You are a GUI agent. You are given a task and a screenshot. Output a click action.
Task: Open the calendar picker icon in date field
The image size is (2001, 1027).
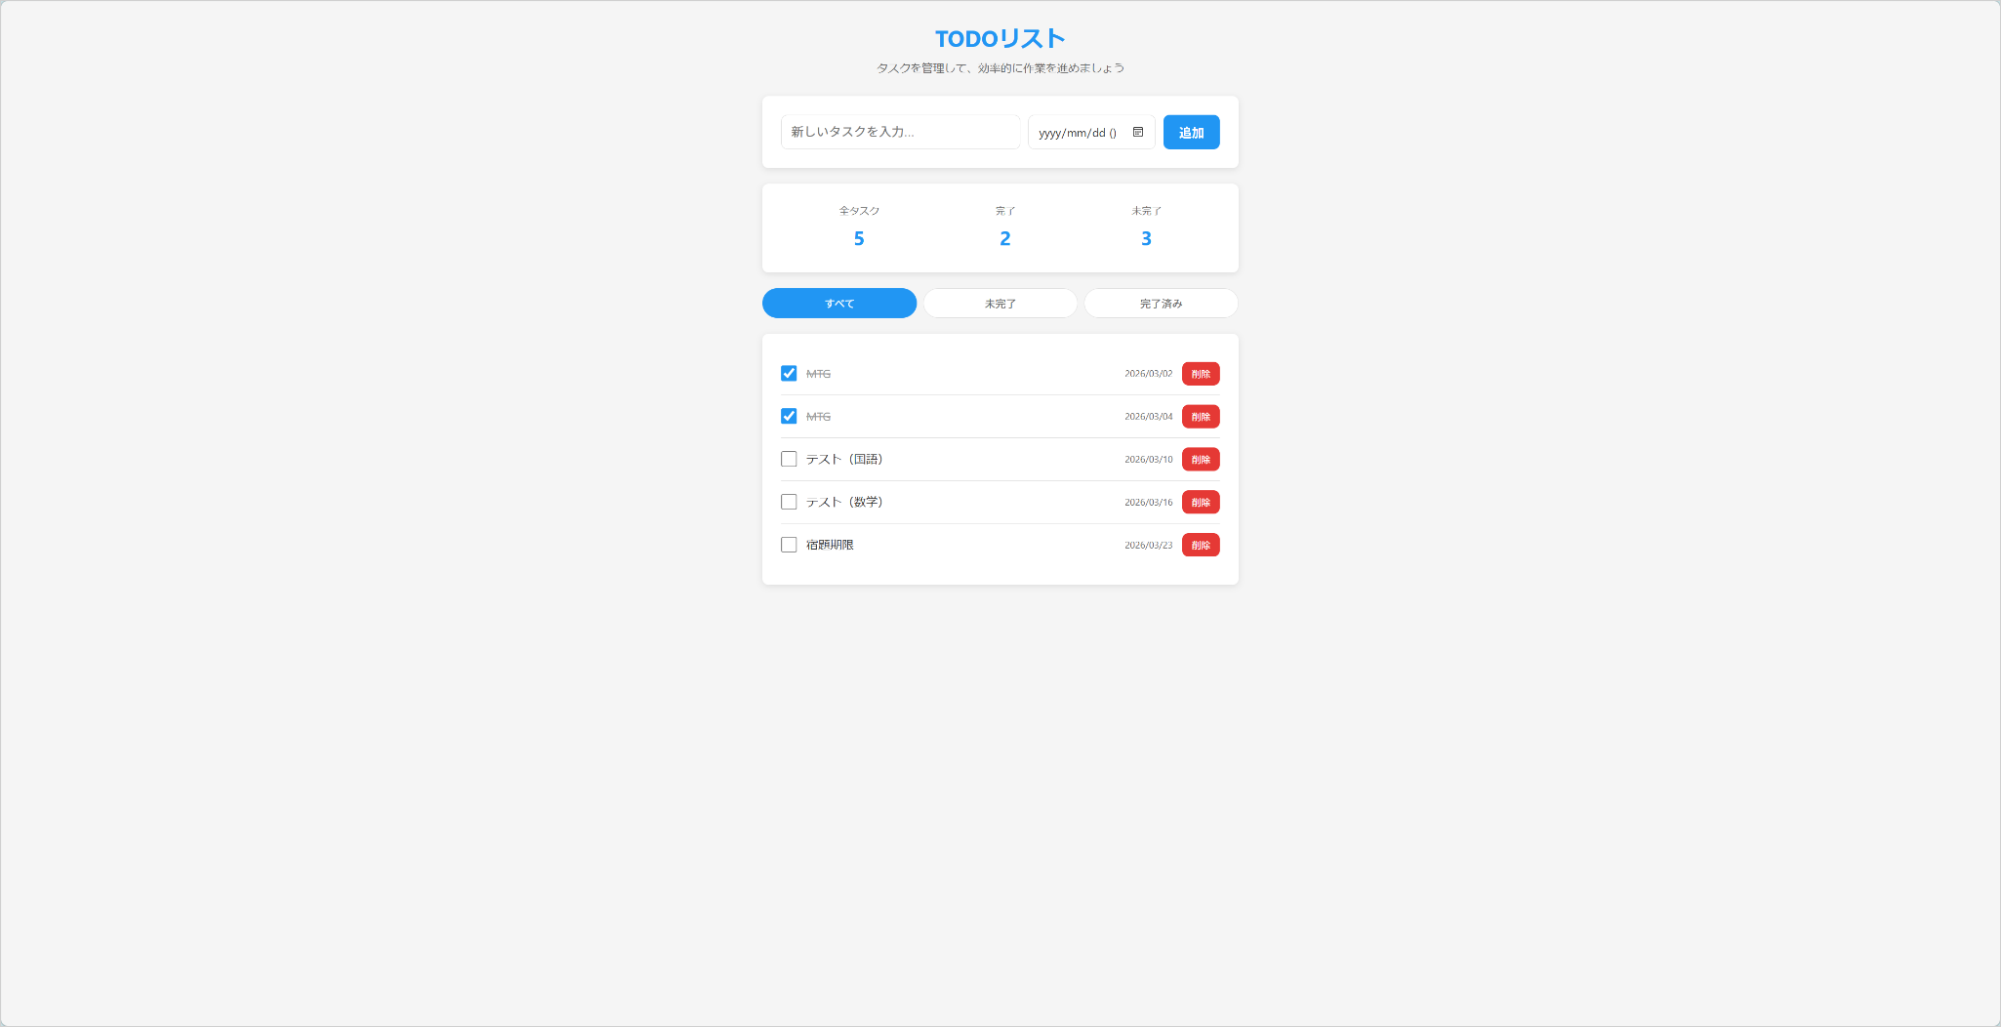(x=1137, y=132)
